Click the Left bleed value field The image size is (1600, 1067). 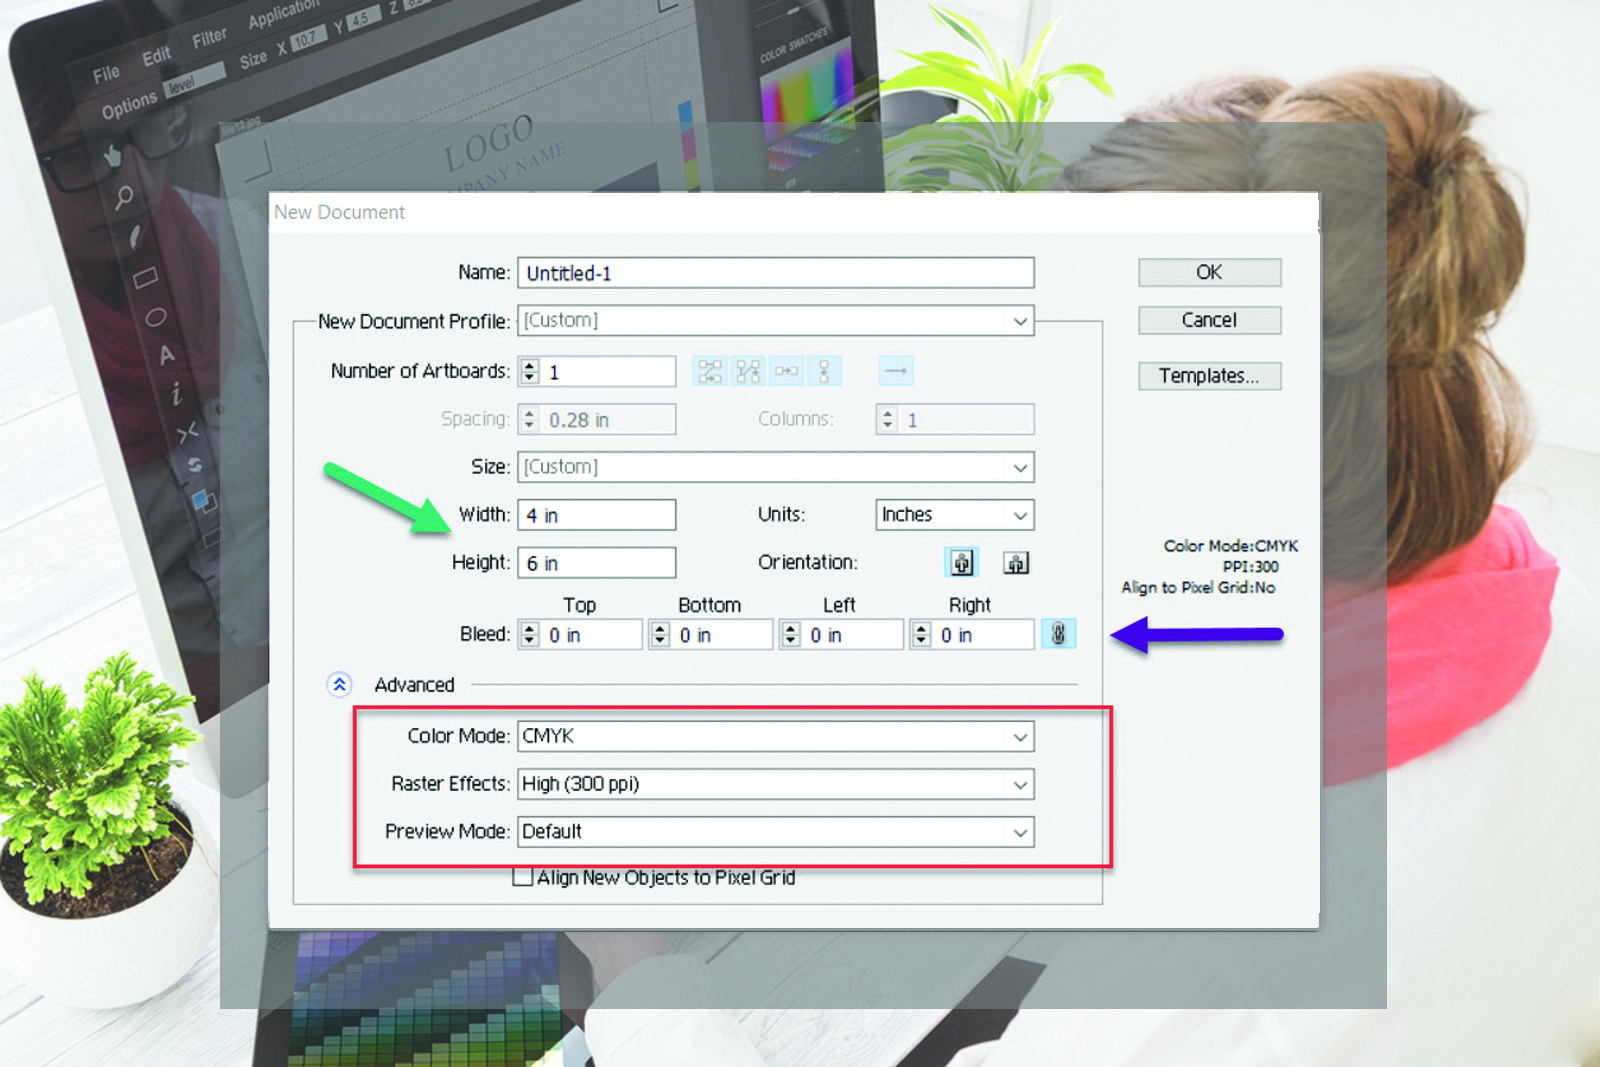click(853, 634)
